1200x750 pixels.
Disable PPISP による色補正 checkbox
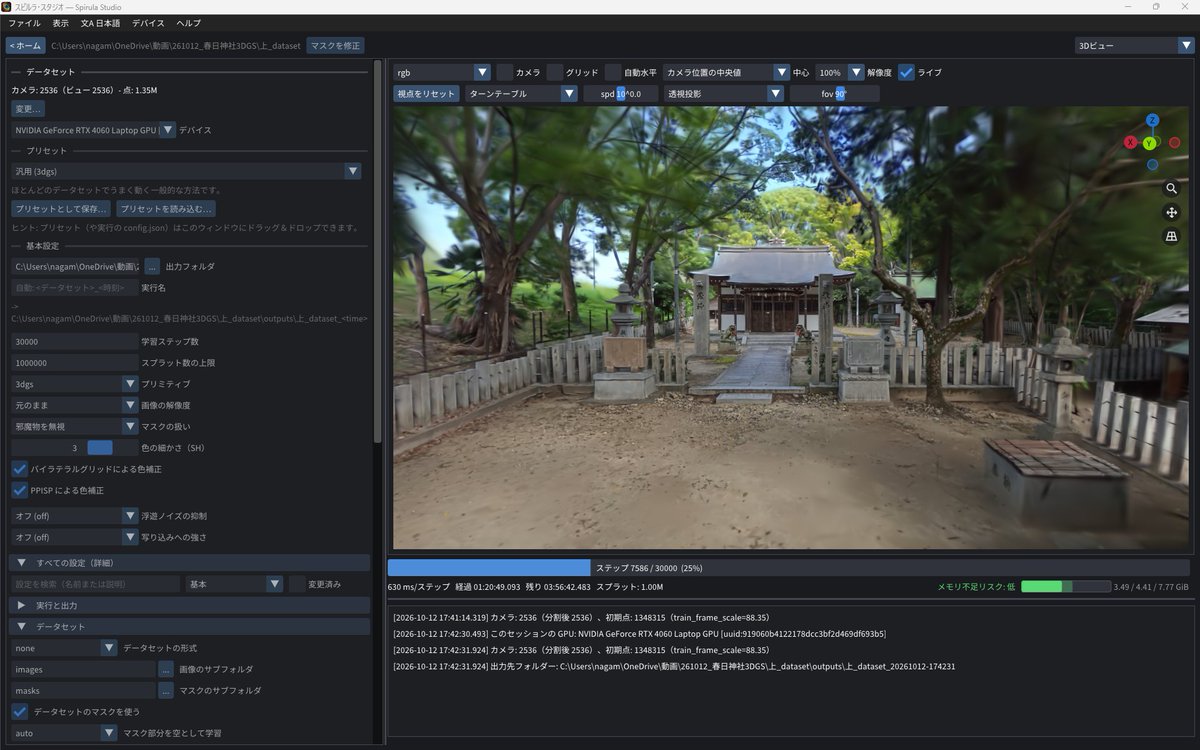pos(20,490)
